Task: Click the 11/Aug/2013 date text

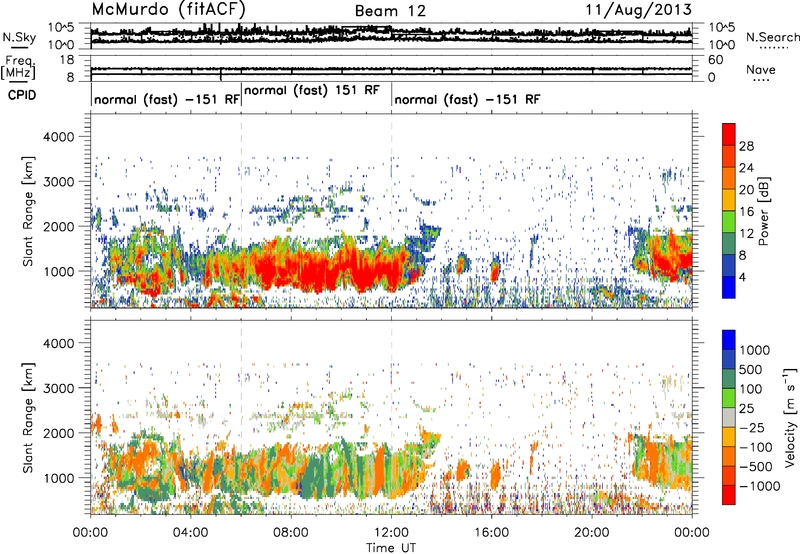Action: [x=639, y=9]
